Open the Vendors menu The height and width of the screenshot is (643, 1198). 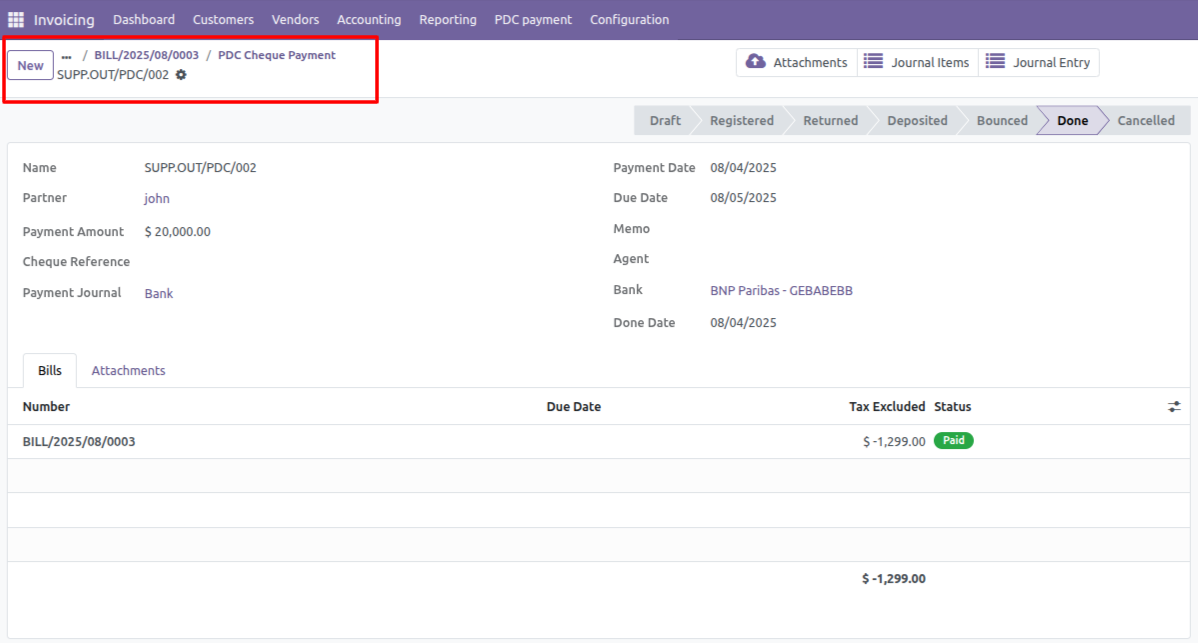(295, 20)
